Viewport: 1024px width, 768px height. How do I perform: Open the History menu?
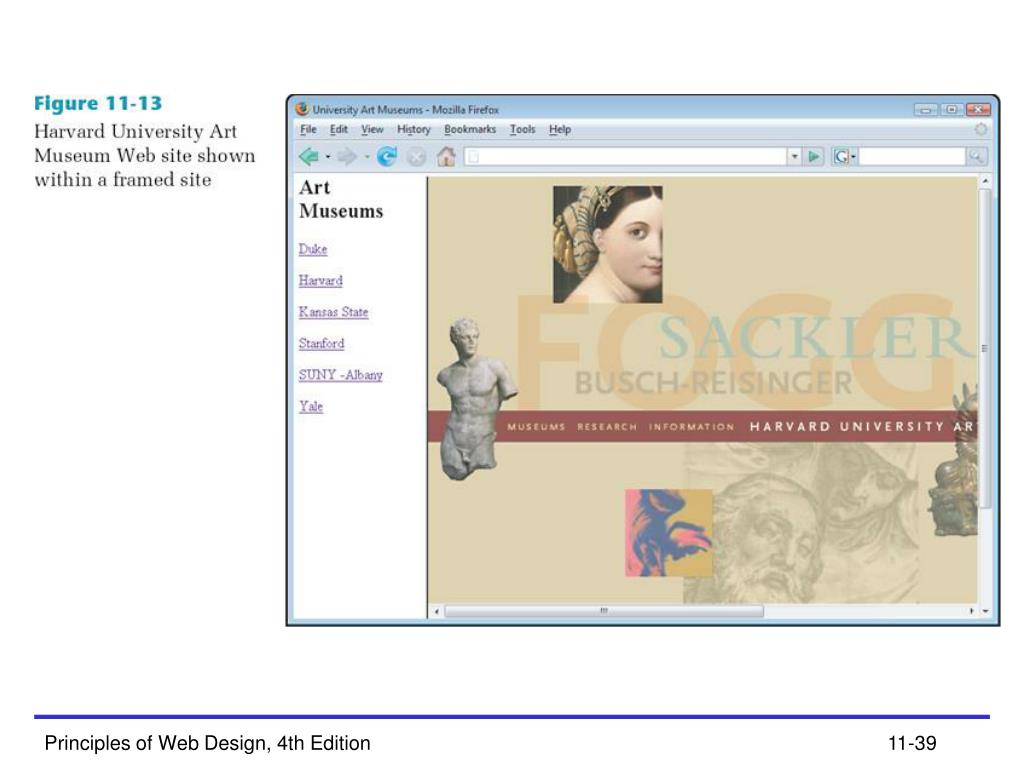[414, 129]
